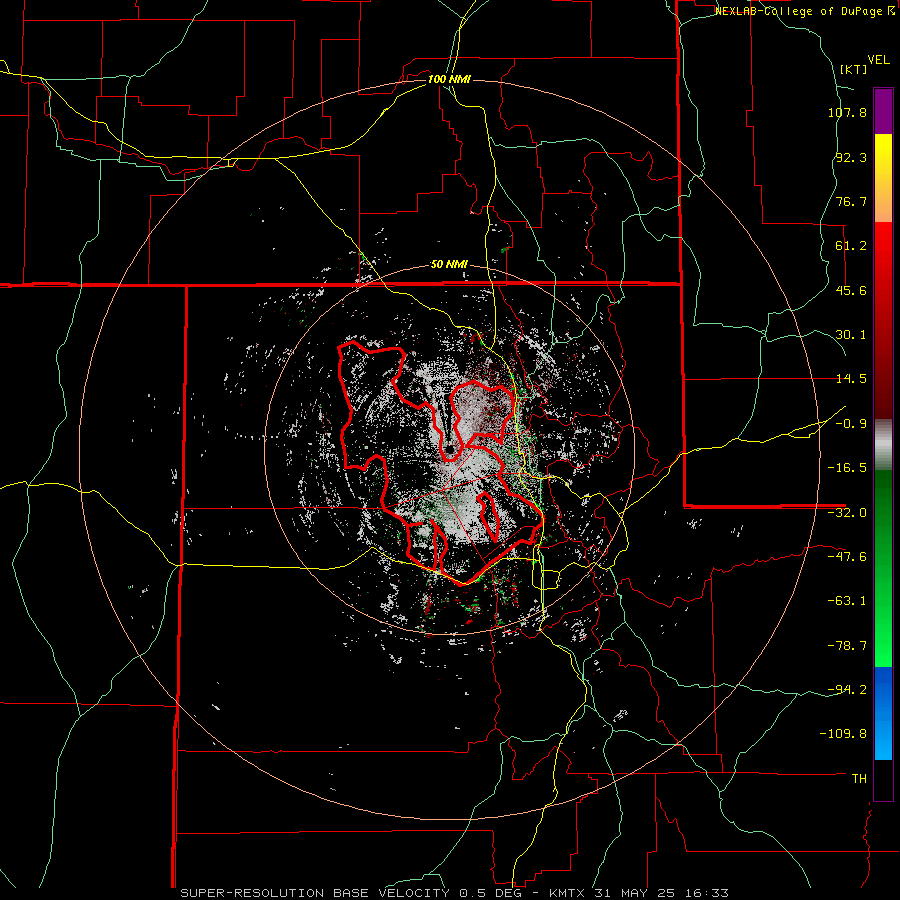Click the 76.7 velocity scale value
Screen dimensions: 900x900
tap(851, 201)
